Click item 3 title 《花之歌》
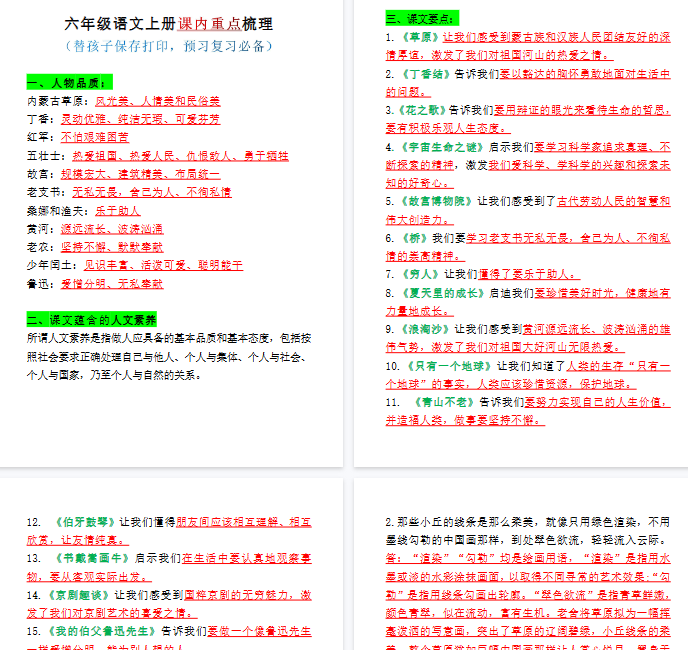The height and width of the screenshot is (650, 688). [x=421, y=110]
